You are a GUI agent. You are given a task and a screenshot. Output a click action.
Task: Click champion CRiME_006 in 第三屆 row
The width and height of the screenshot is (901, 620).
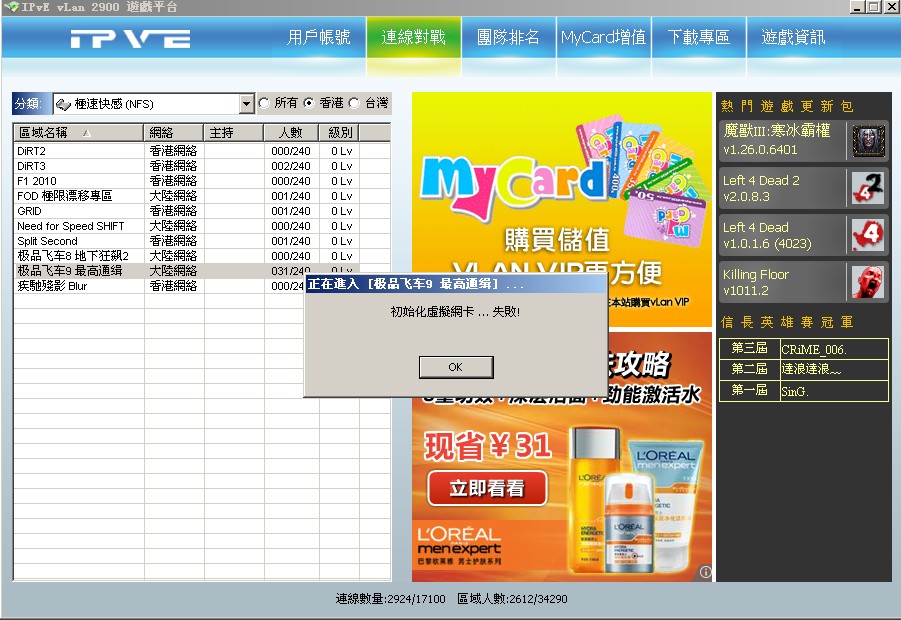point(833,349)
